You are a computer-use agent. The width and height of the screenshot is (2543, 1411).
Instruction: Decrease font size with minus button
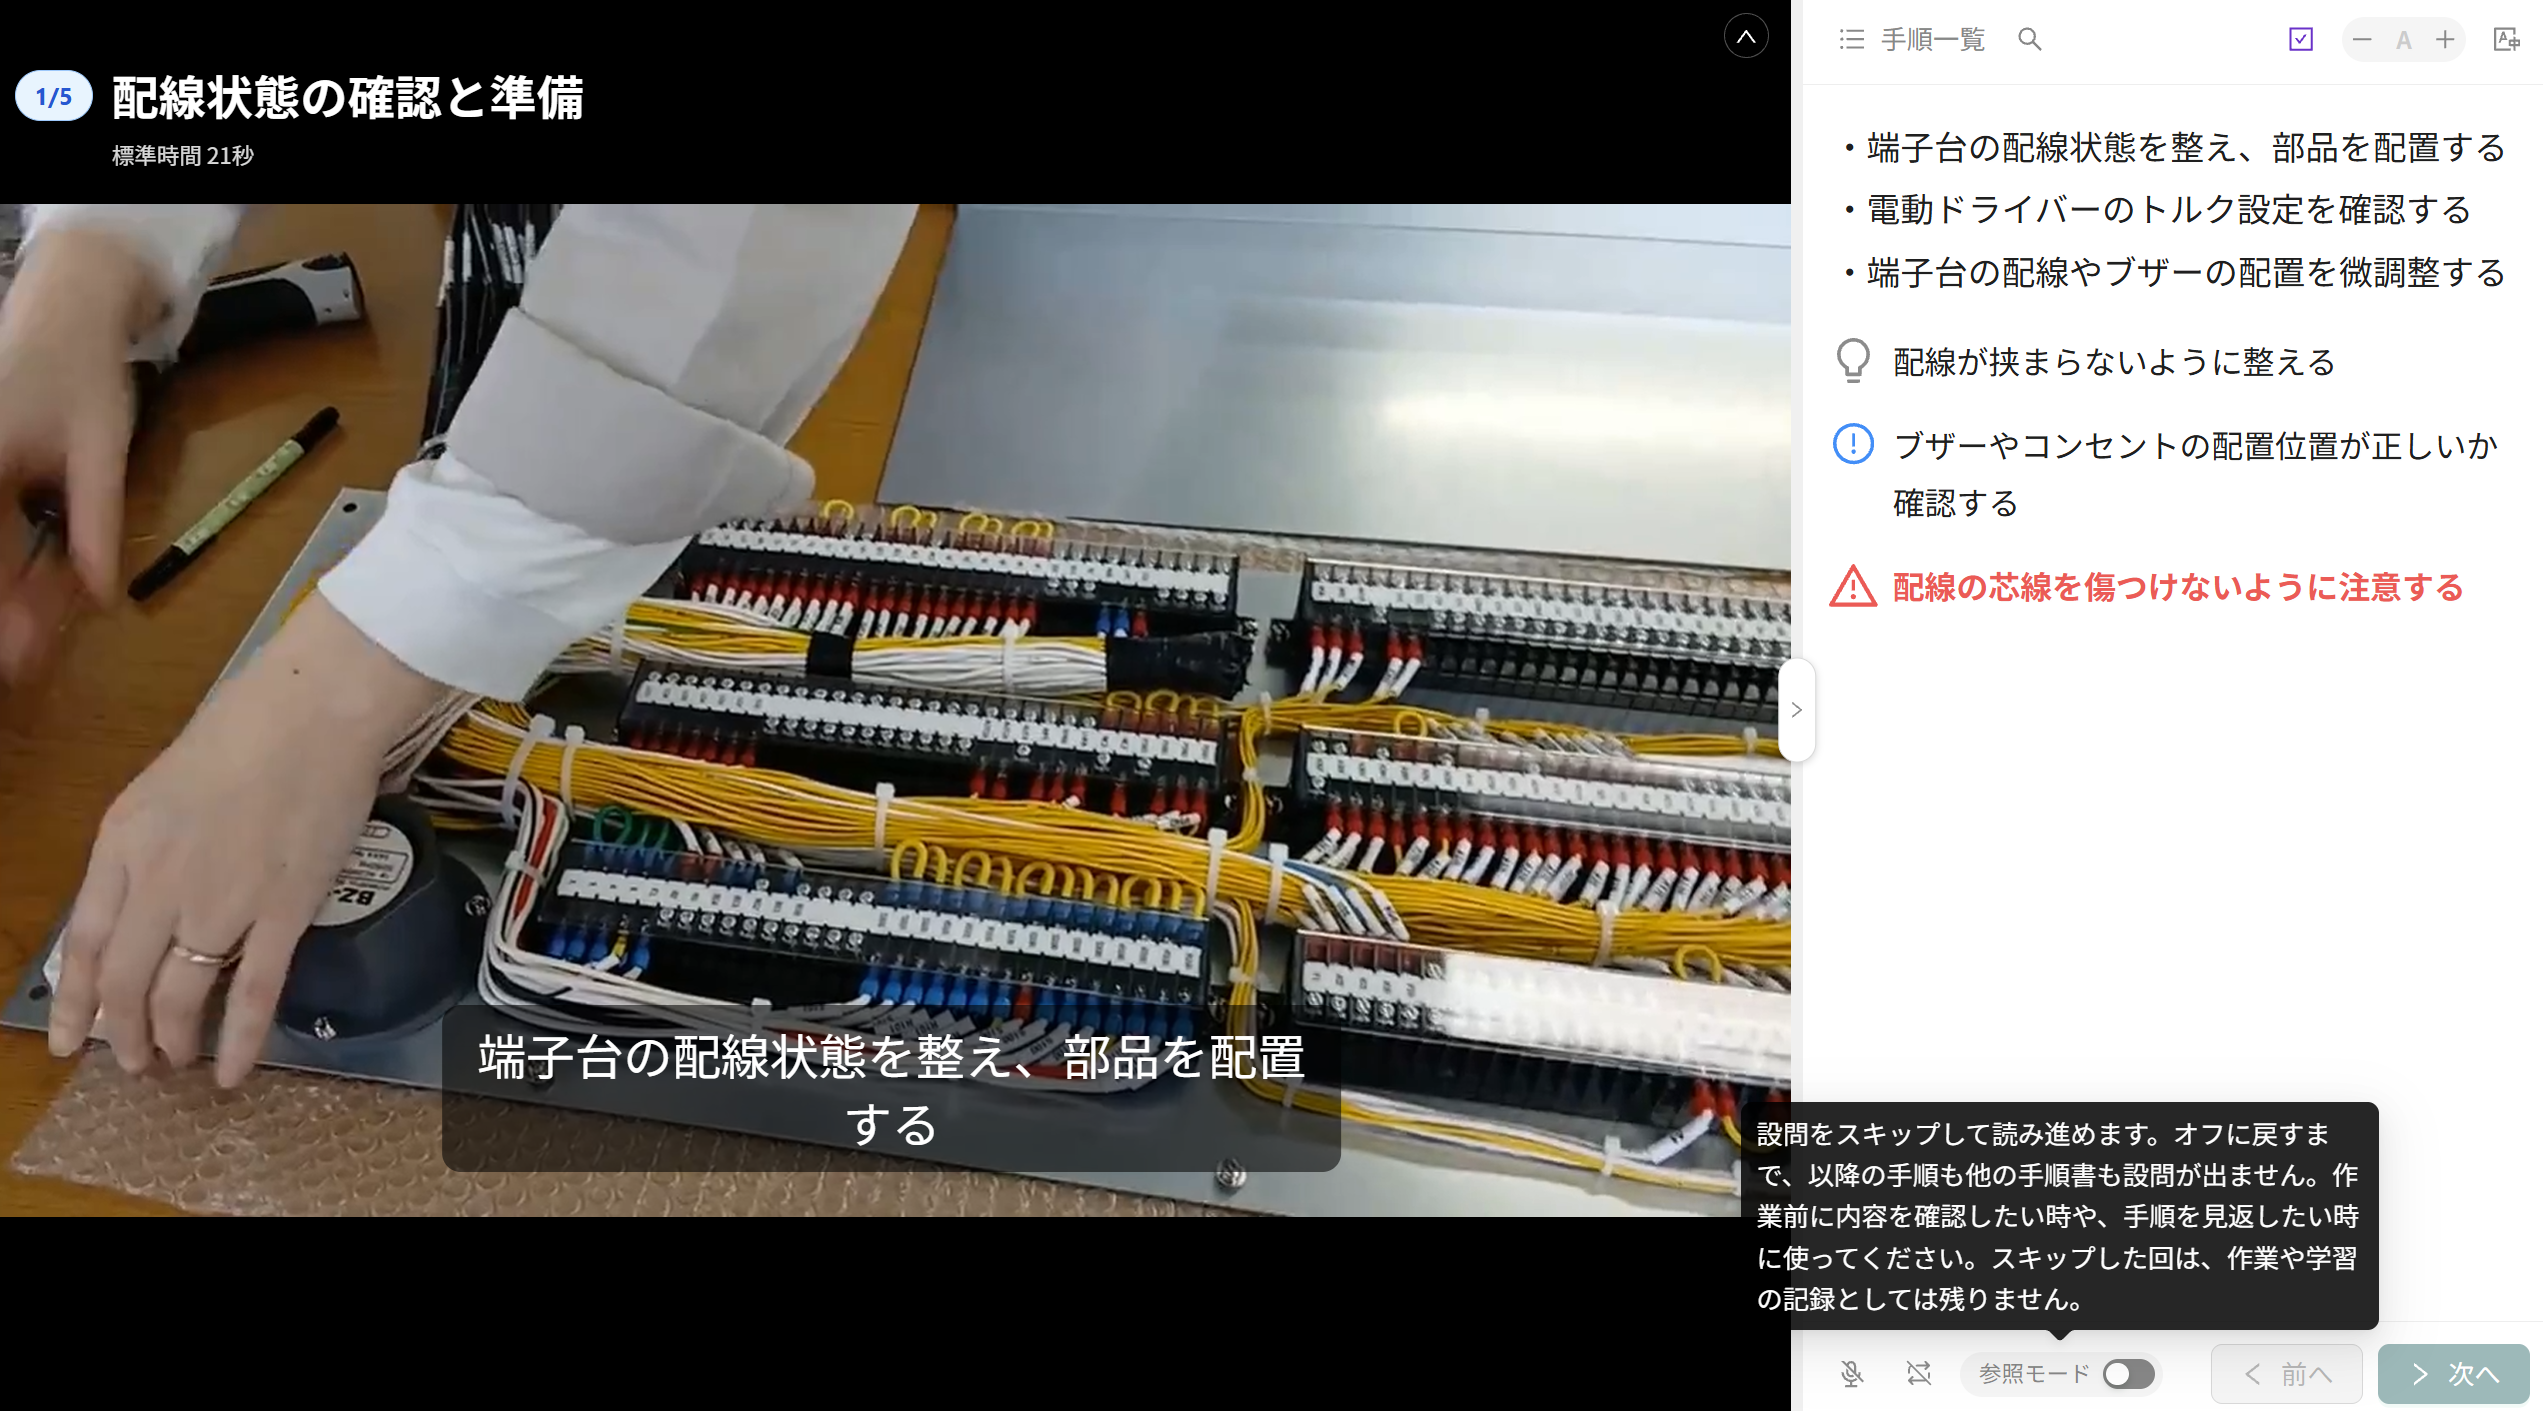(2362, 40)
